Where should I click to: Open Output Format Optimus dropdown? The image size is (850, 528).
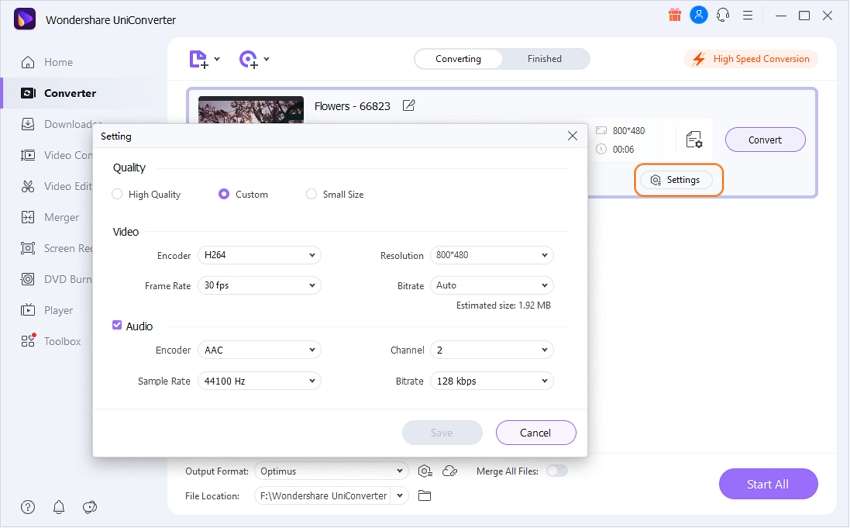331,471
